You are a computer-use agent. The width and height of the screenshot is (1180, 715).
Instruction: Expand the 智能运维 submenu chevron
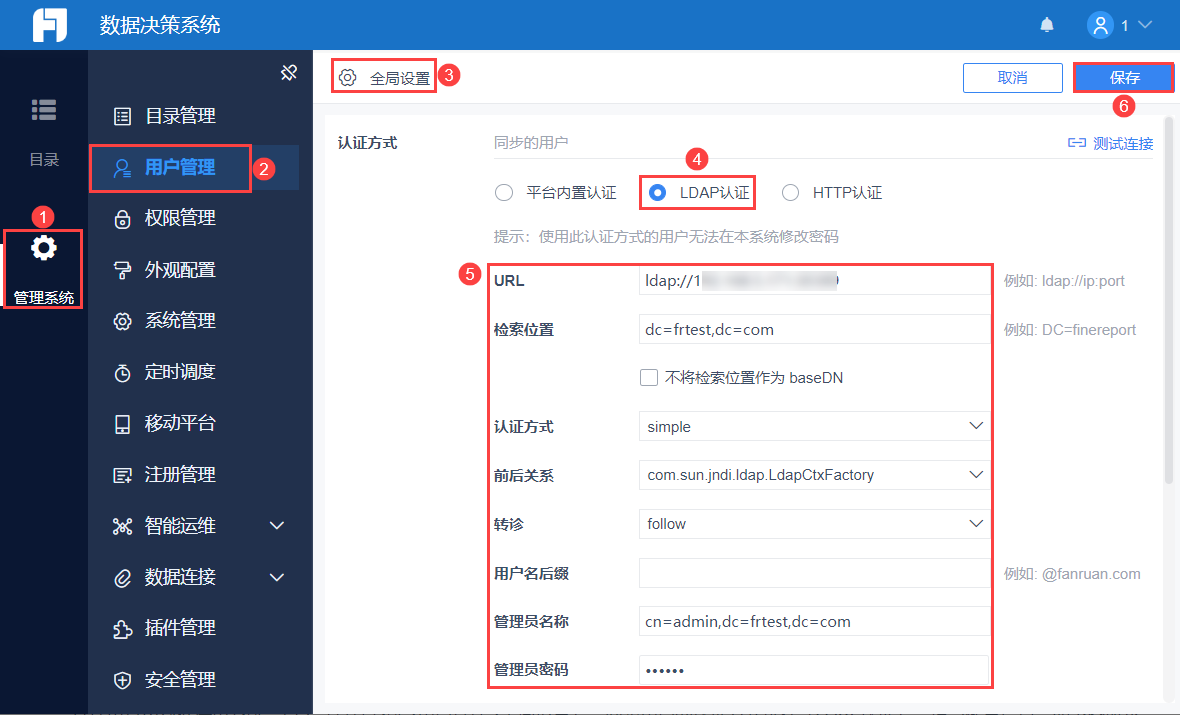277,525
